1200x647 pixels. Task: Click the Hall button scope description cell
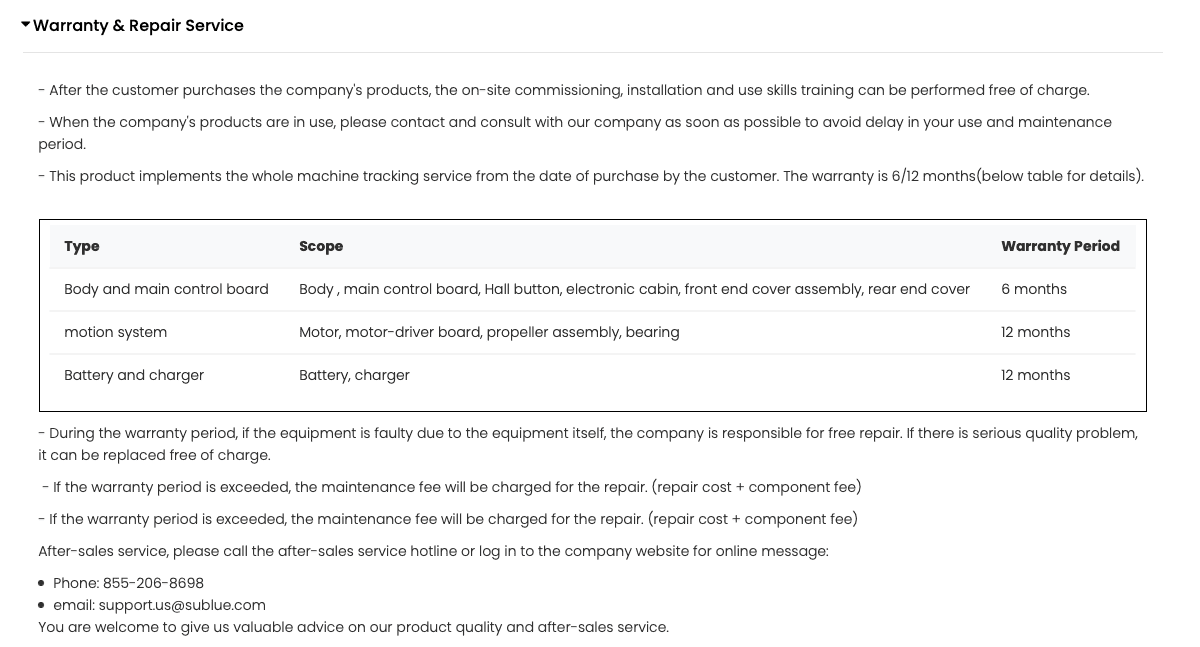[634, 289]
